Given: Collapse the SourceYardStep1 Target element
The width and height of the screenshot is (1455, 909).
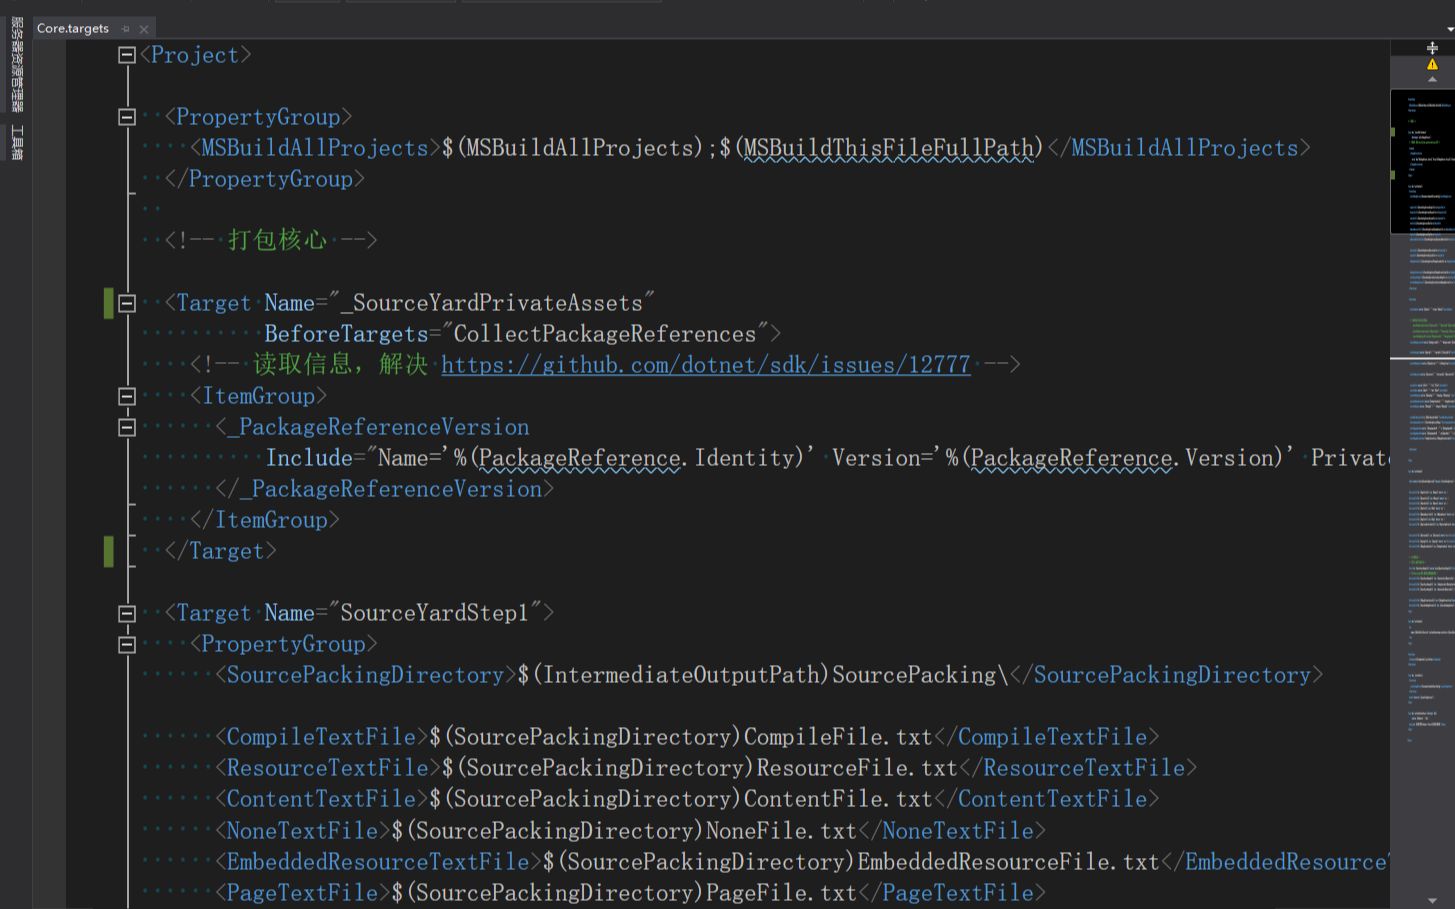Looking at the screenshot, I should click(127, 614).
